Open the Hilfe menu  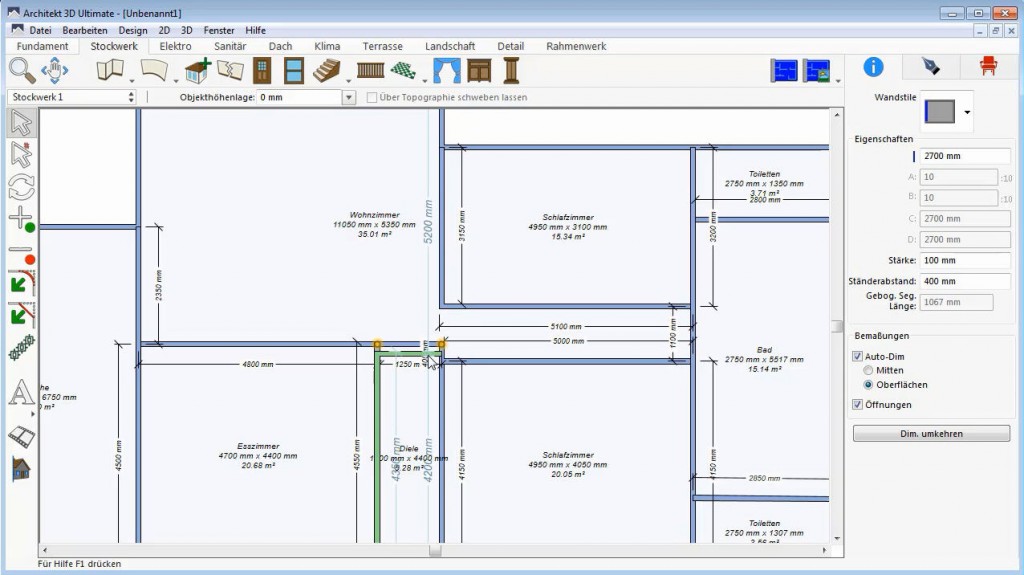point(255,30)
